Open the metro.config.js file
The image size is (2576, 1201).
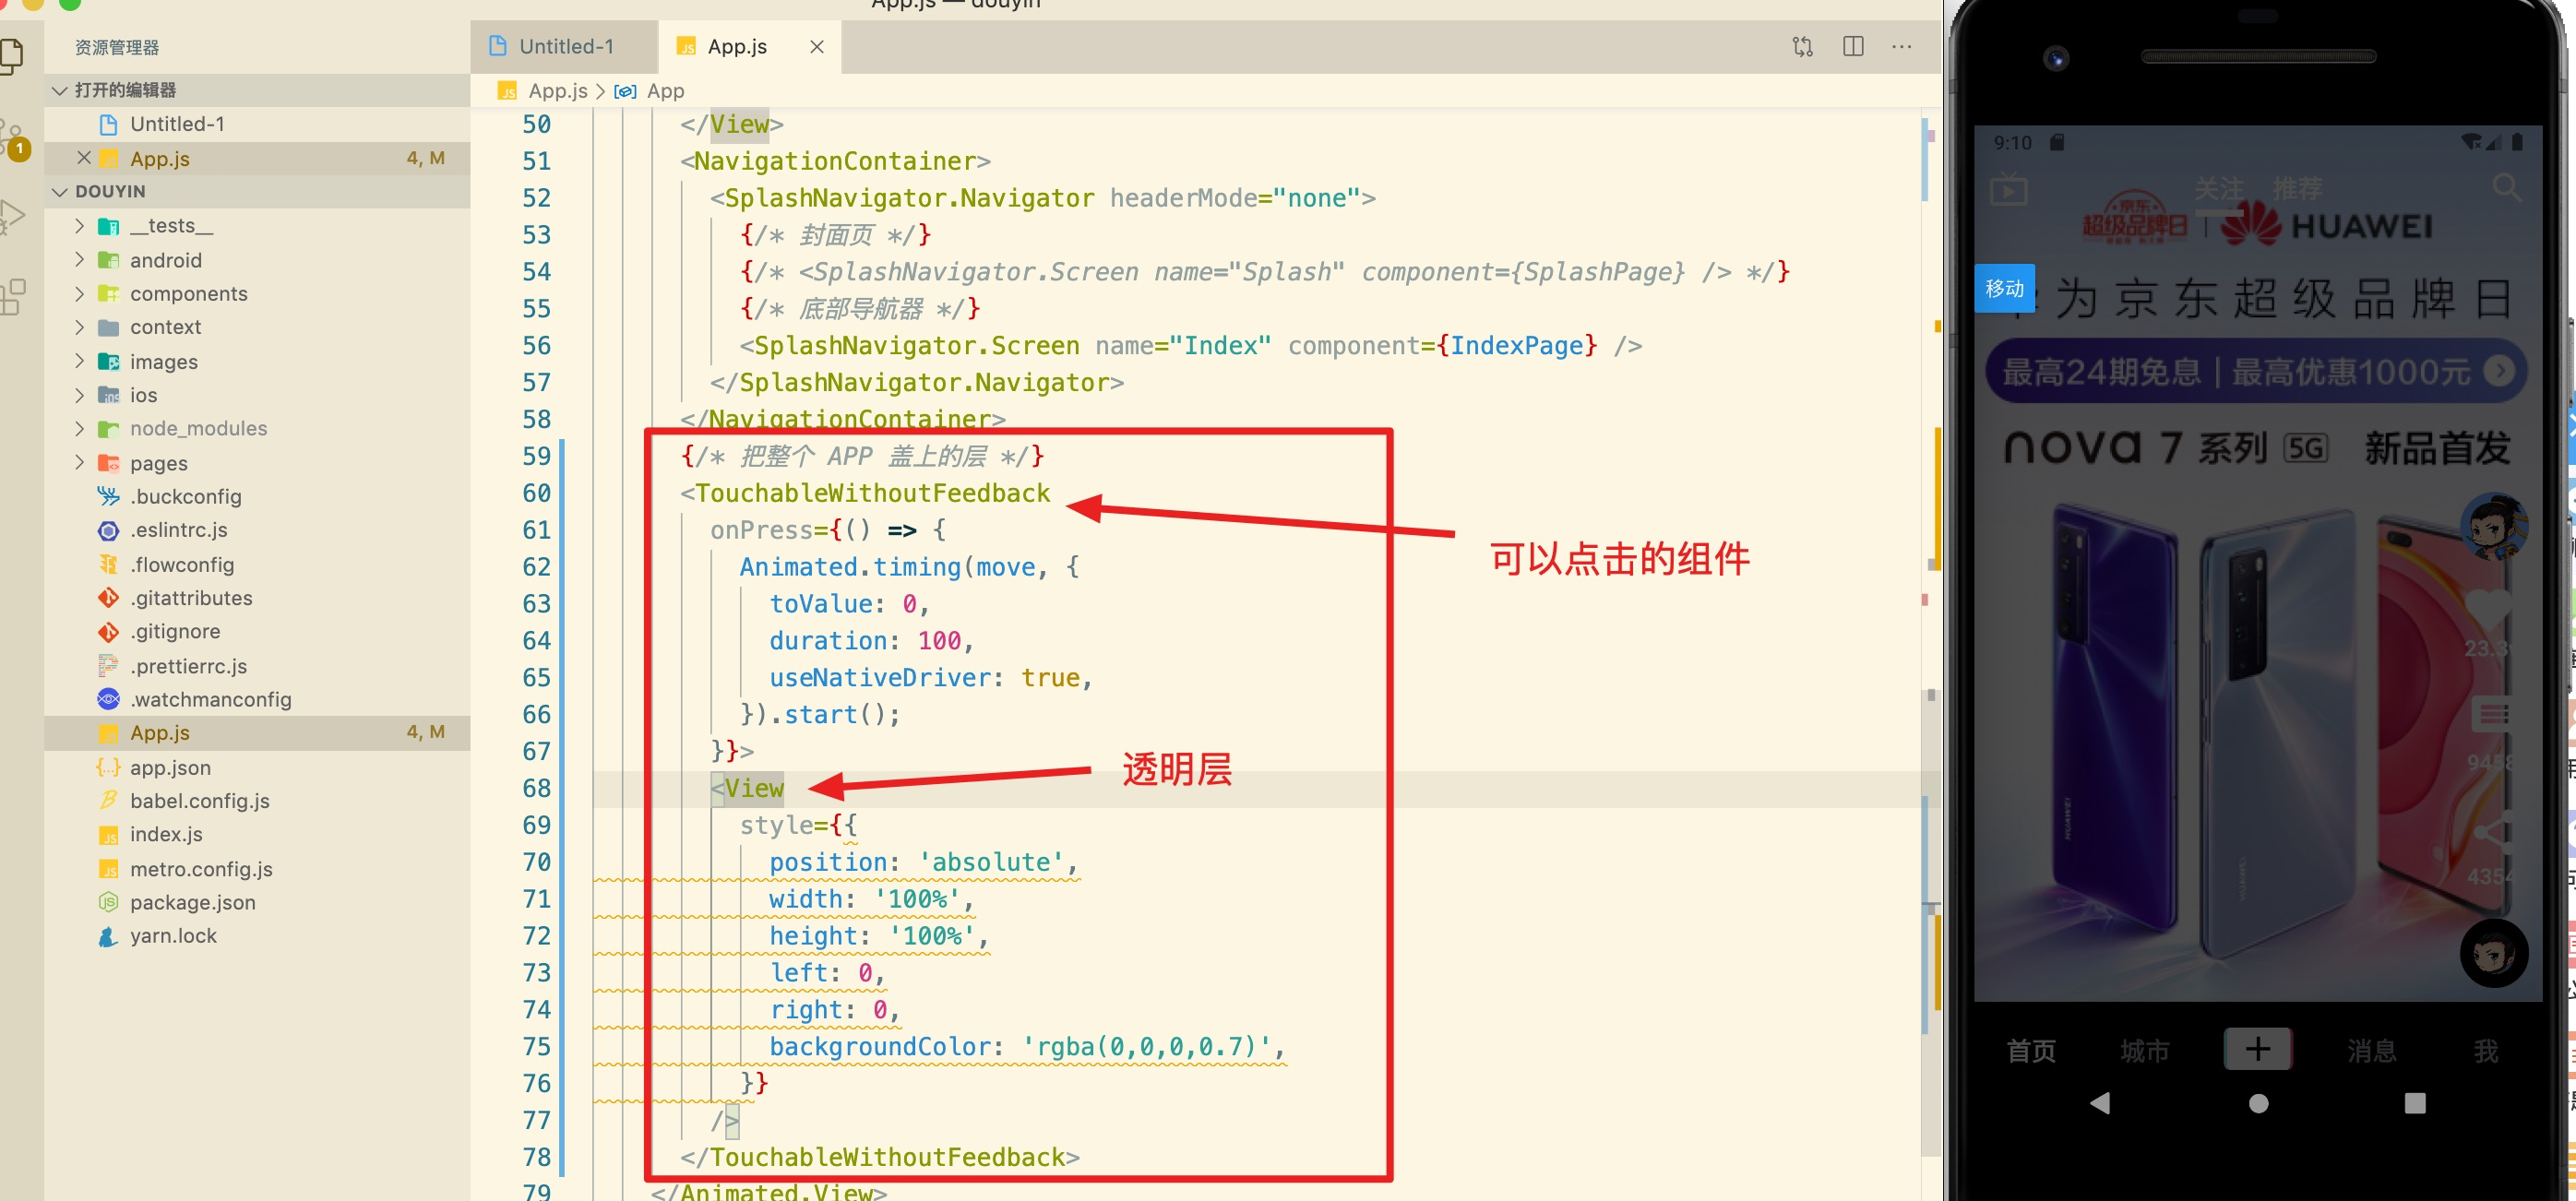[x=258, y=868]
